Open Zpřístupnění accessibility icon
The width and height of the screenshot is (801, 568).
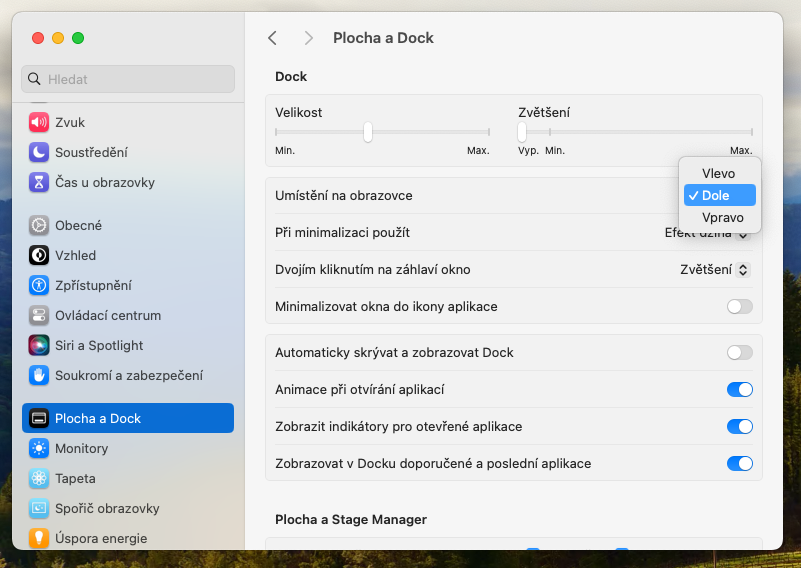(39, 285)
